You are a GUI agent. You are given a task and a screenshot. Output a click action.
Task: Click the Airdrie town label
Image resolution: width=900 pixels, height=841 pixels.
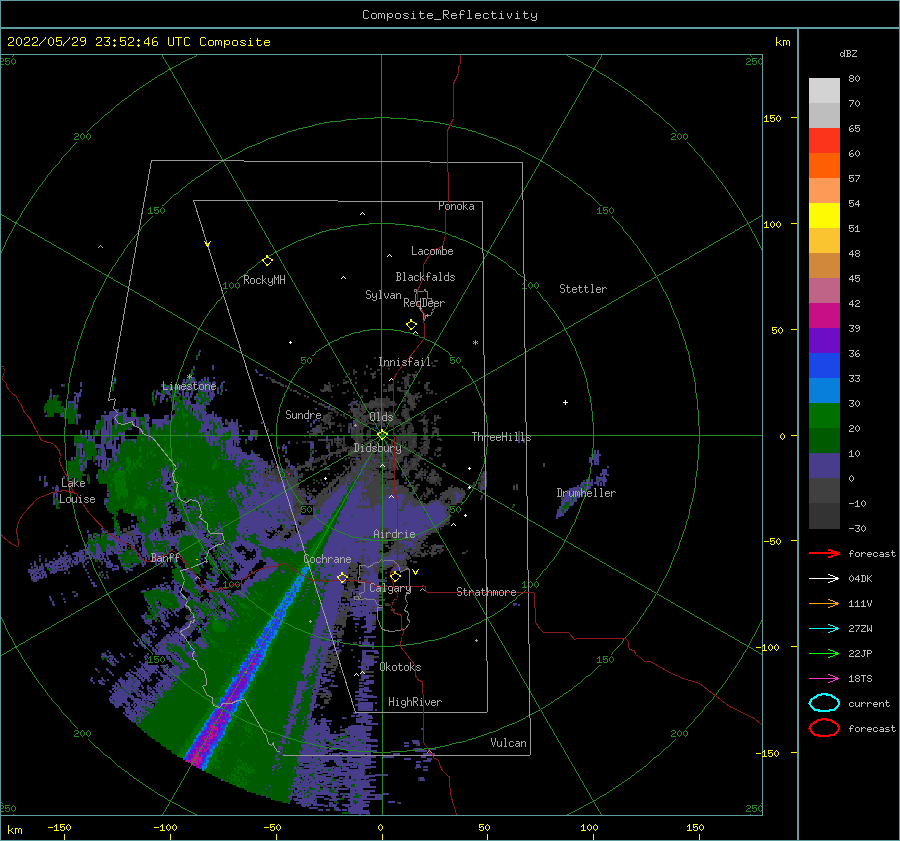394,534
